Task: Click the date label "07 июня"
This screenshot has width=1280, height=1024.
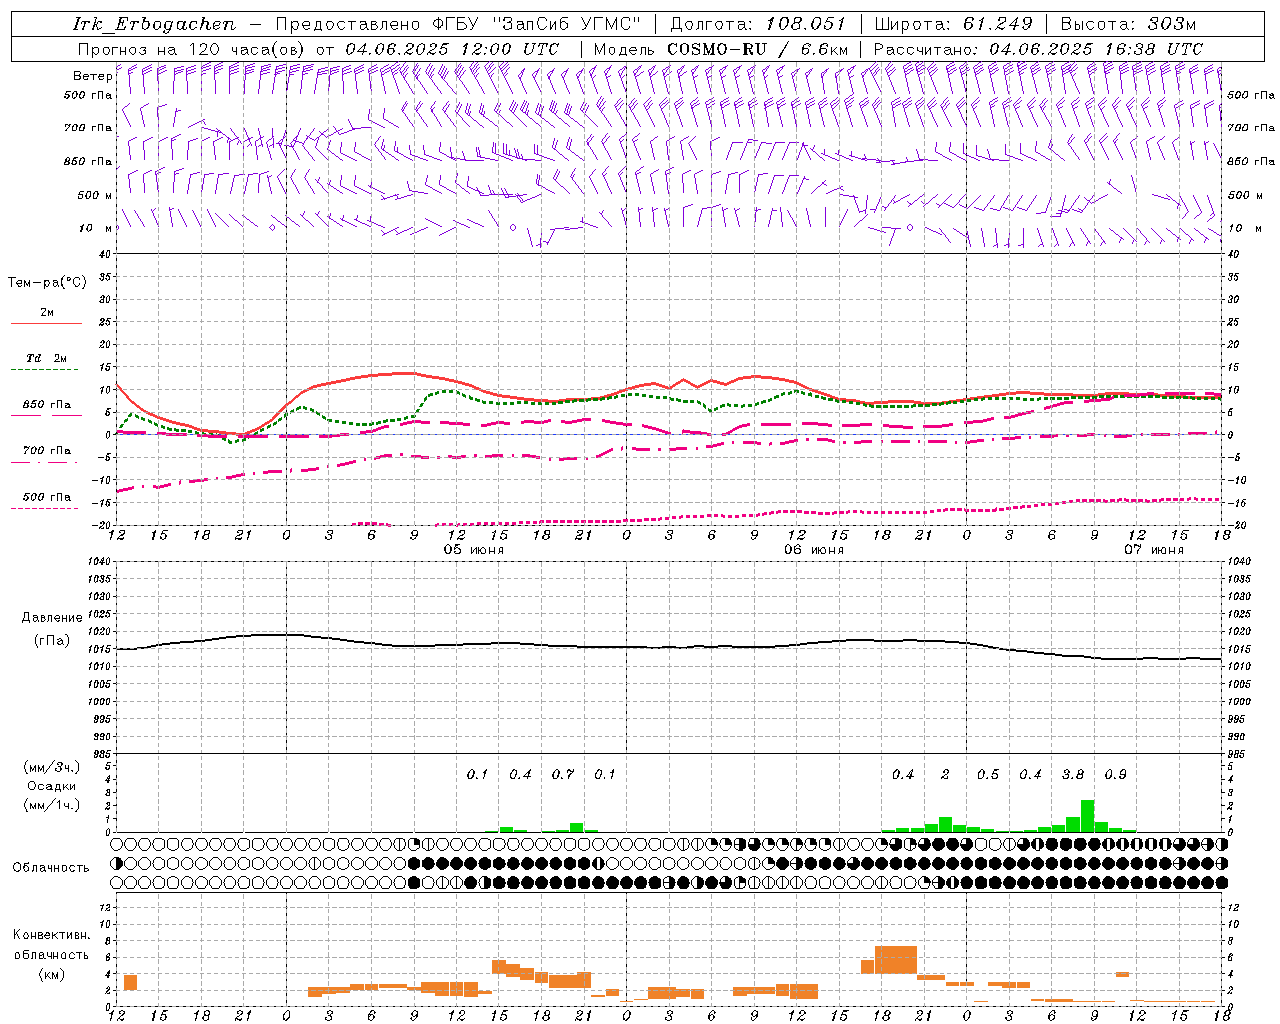Action: point(1154,550)
